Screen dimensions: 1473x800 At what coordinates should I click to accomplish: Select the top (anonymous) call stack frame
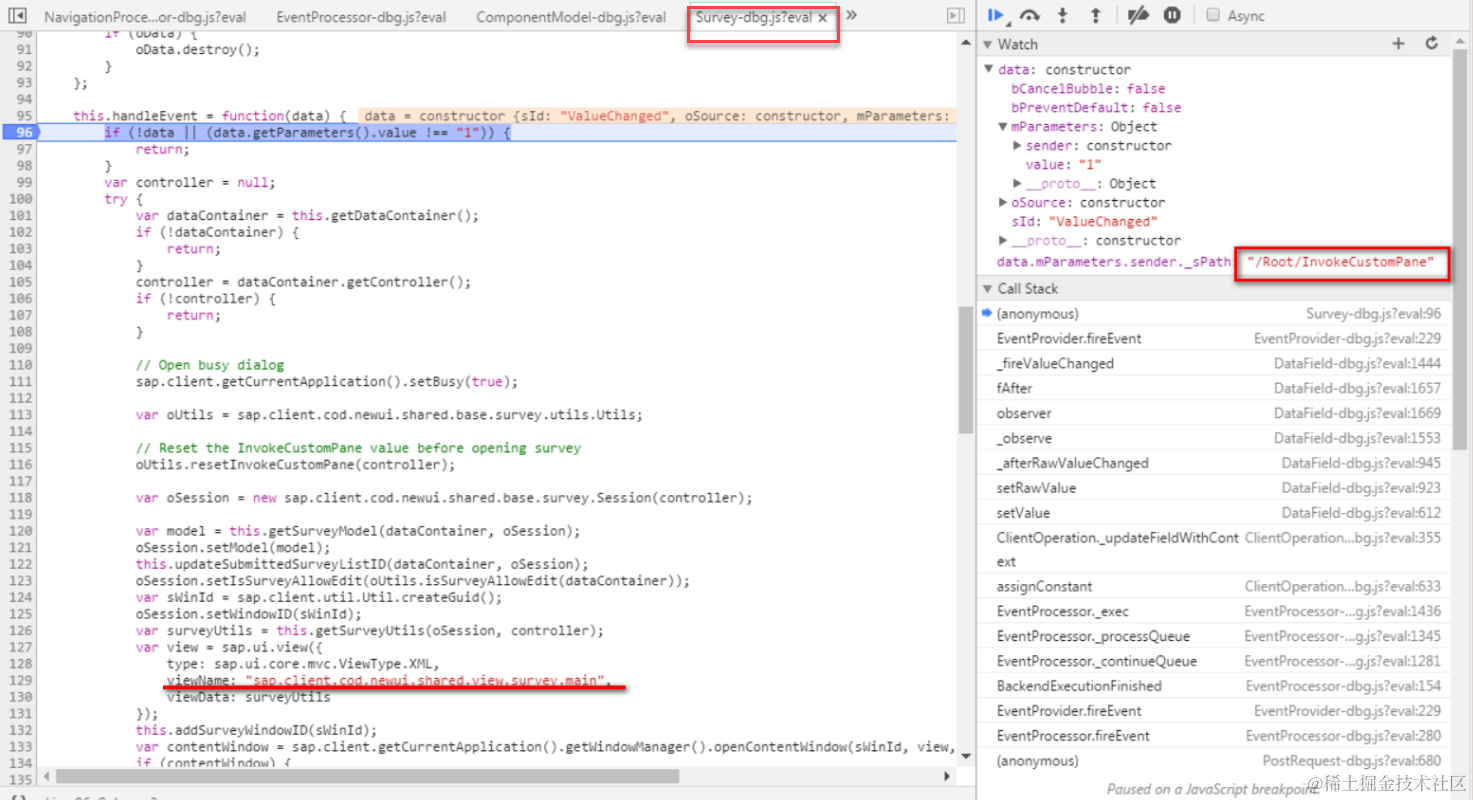pos(1218,313)
